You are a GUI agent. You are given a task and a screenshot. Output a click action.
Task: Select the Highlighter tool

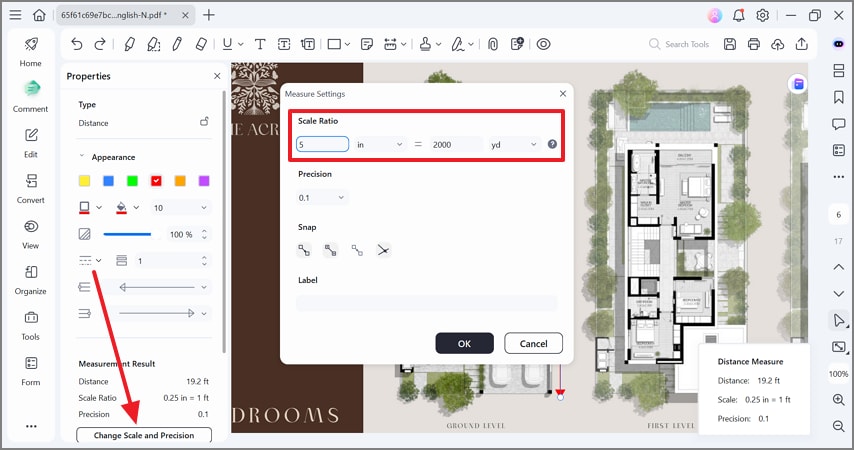[x=130, y=44]
